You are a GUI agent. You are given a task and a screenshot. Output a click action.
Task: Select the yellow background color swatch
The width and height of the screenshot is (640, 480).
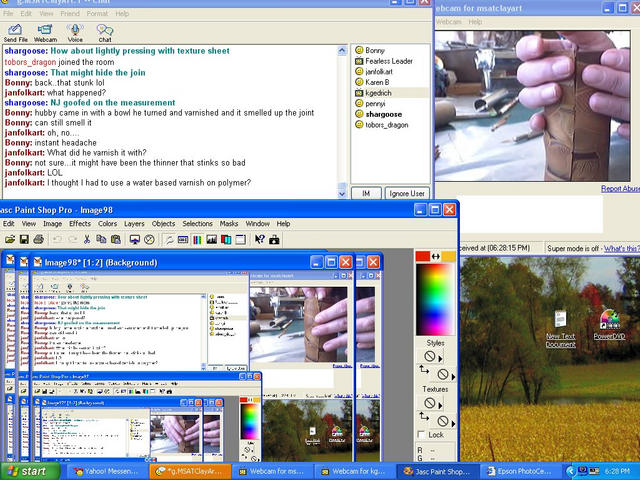pos(448,256)
